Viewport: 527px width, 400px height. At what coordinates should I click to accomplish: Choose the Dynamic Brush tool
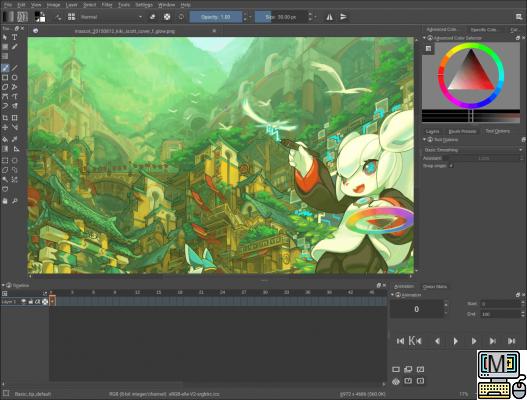click(x=5, y=106)
